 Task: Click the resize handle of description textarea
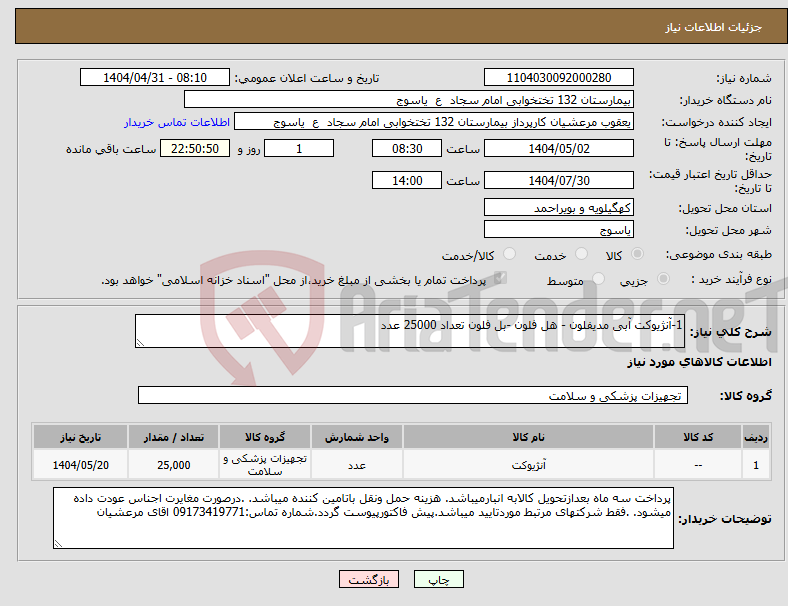point(140,343)
